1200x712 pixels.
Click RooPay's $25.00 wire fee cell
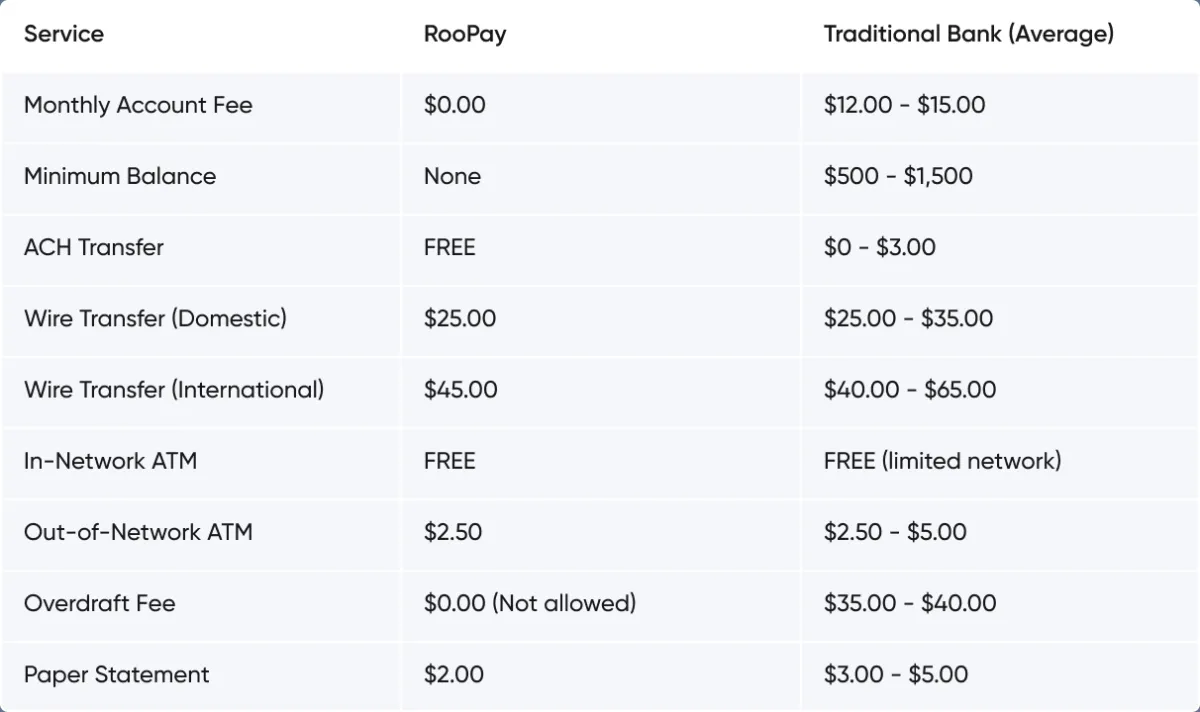point(460,318)
